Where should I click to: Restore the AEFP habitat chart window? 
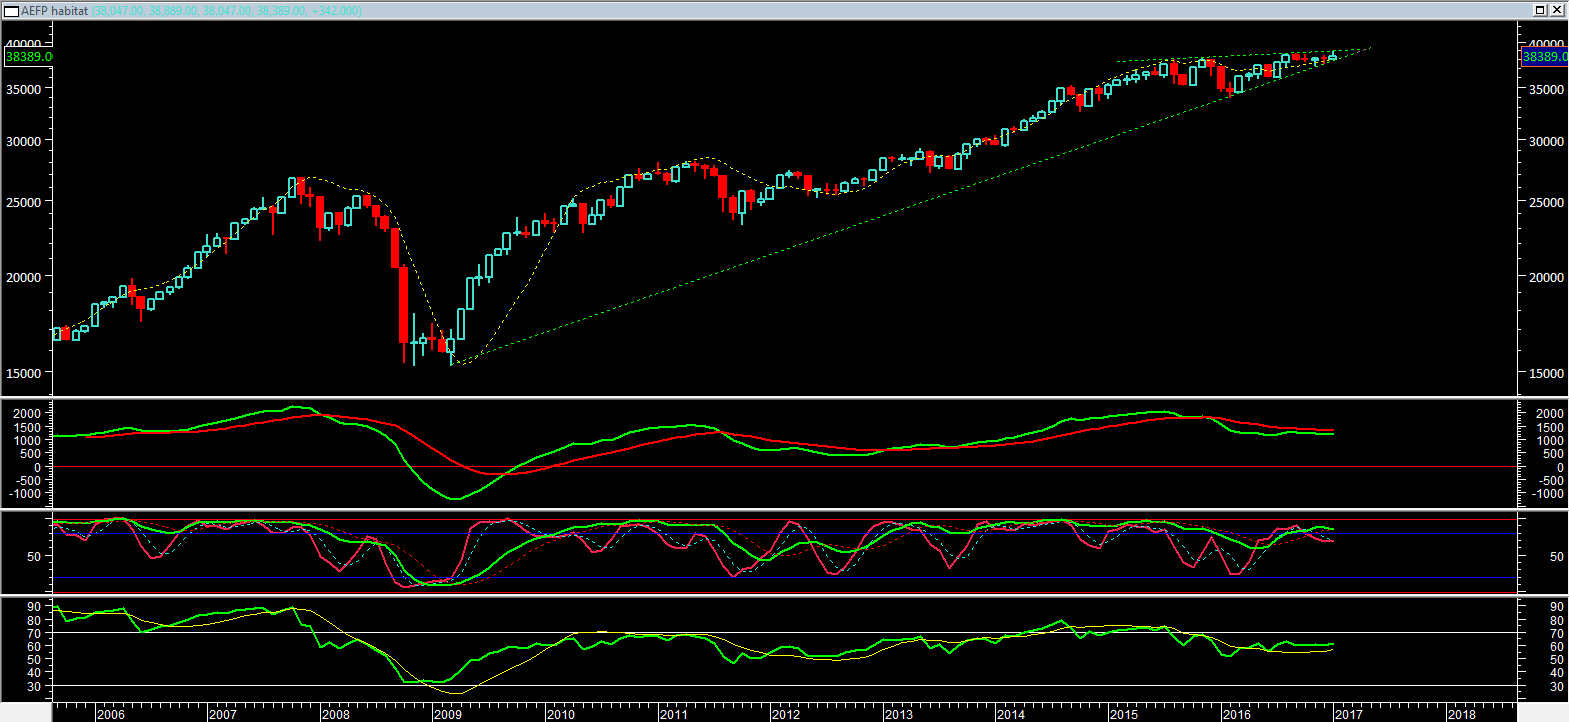(1541, 10)
